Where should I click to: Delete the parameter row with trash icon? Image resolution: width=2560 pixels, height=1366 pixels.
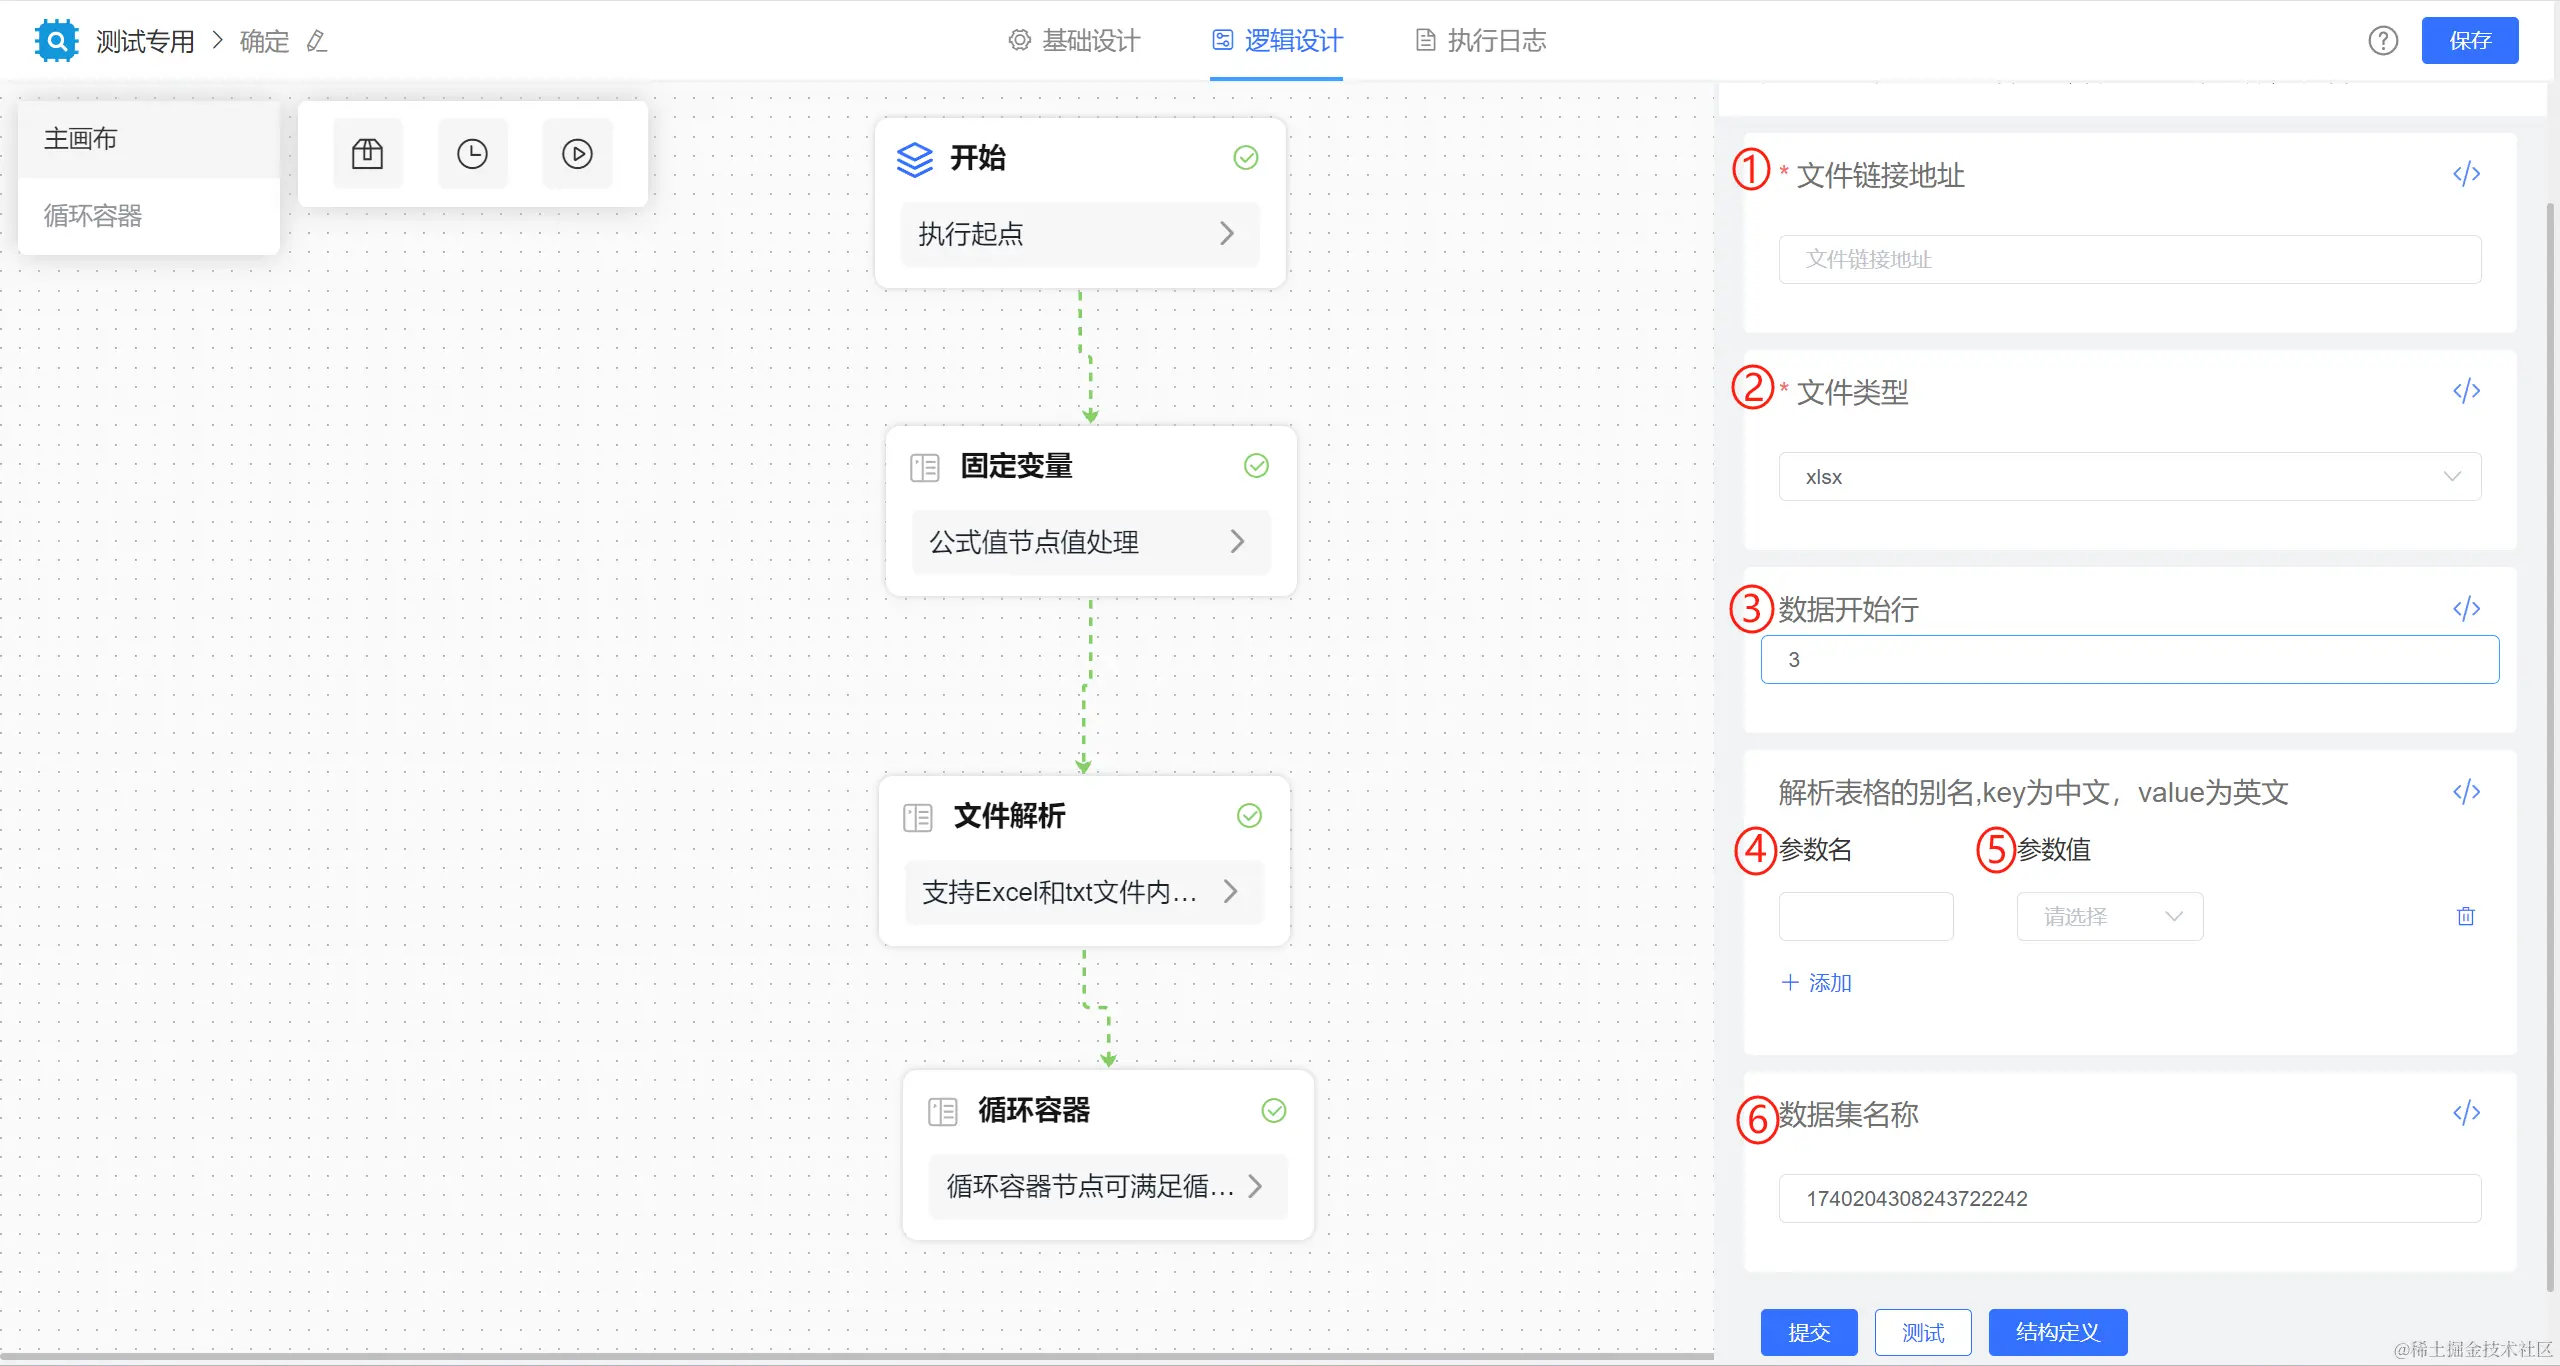pos(2466,916)
